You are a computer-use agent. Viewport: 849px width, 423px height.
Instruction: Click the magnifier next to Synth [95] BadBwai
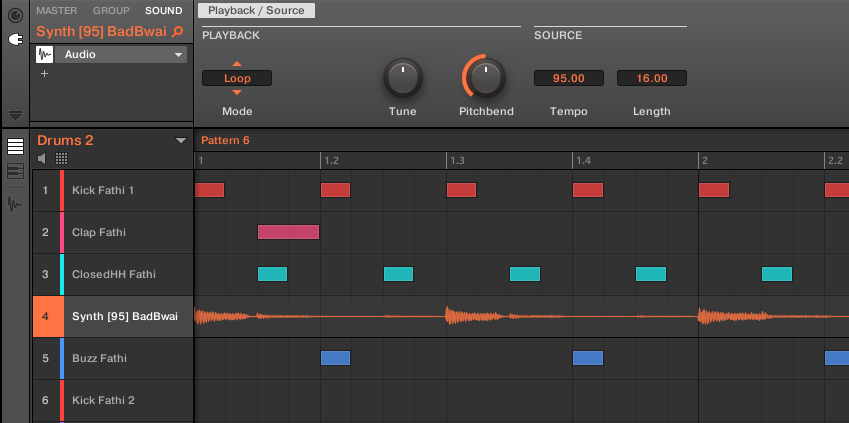178,32
